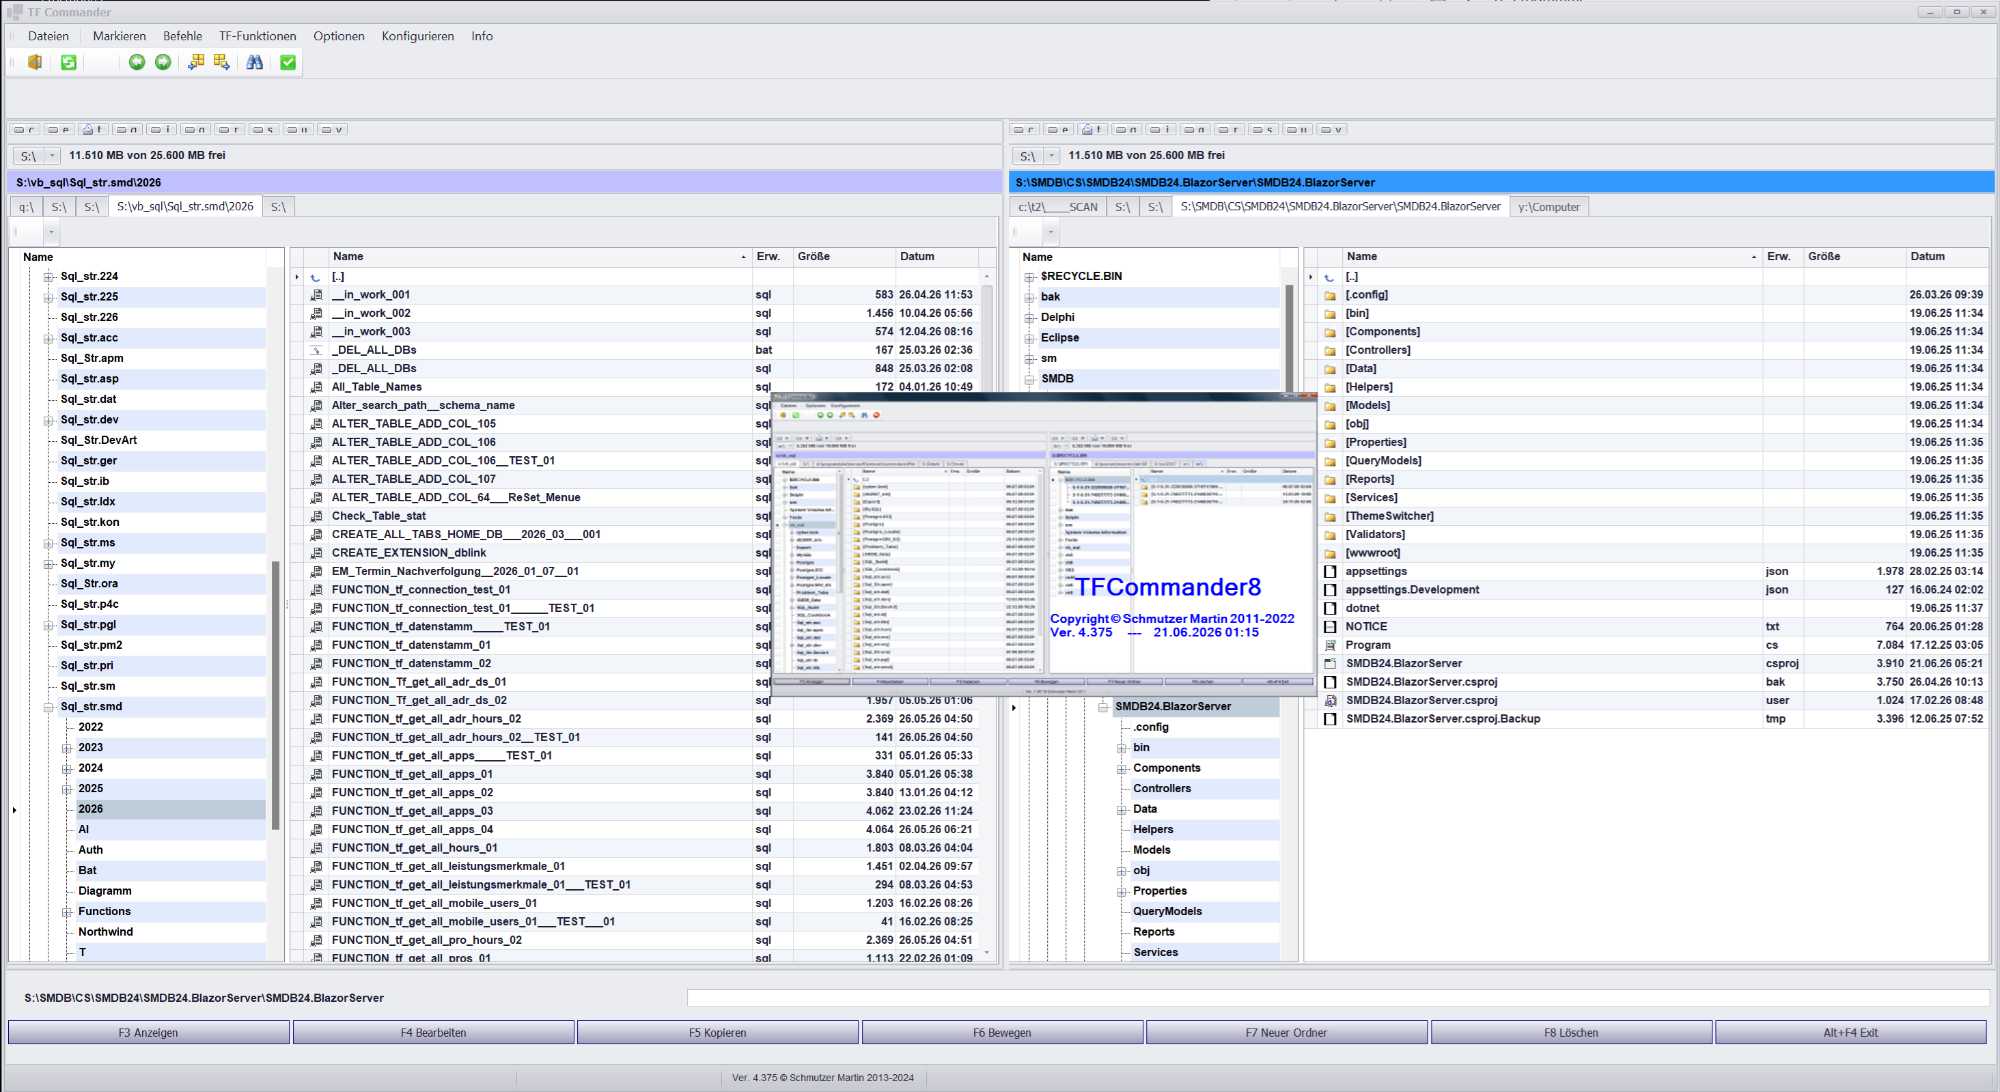Click the F4 Bearbeiten button
The image size is (2000, 1092).
pyautogui.click(x=434, y=1033)
